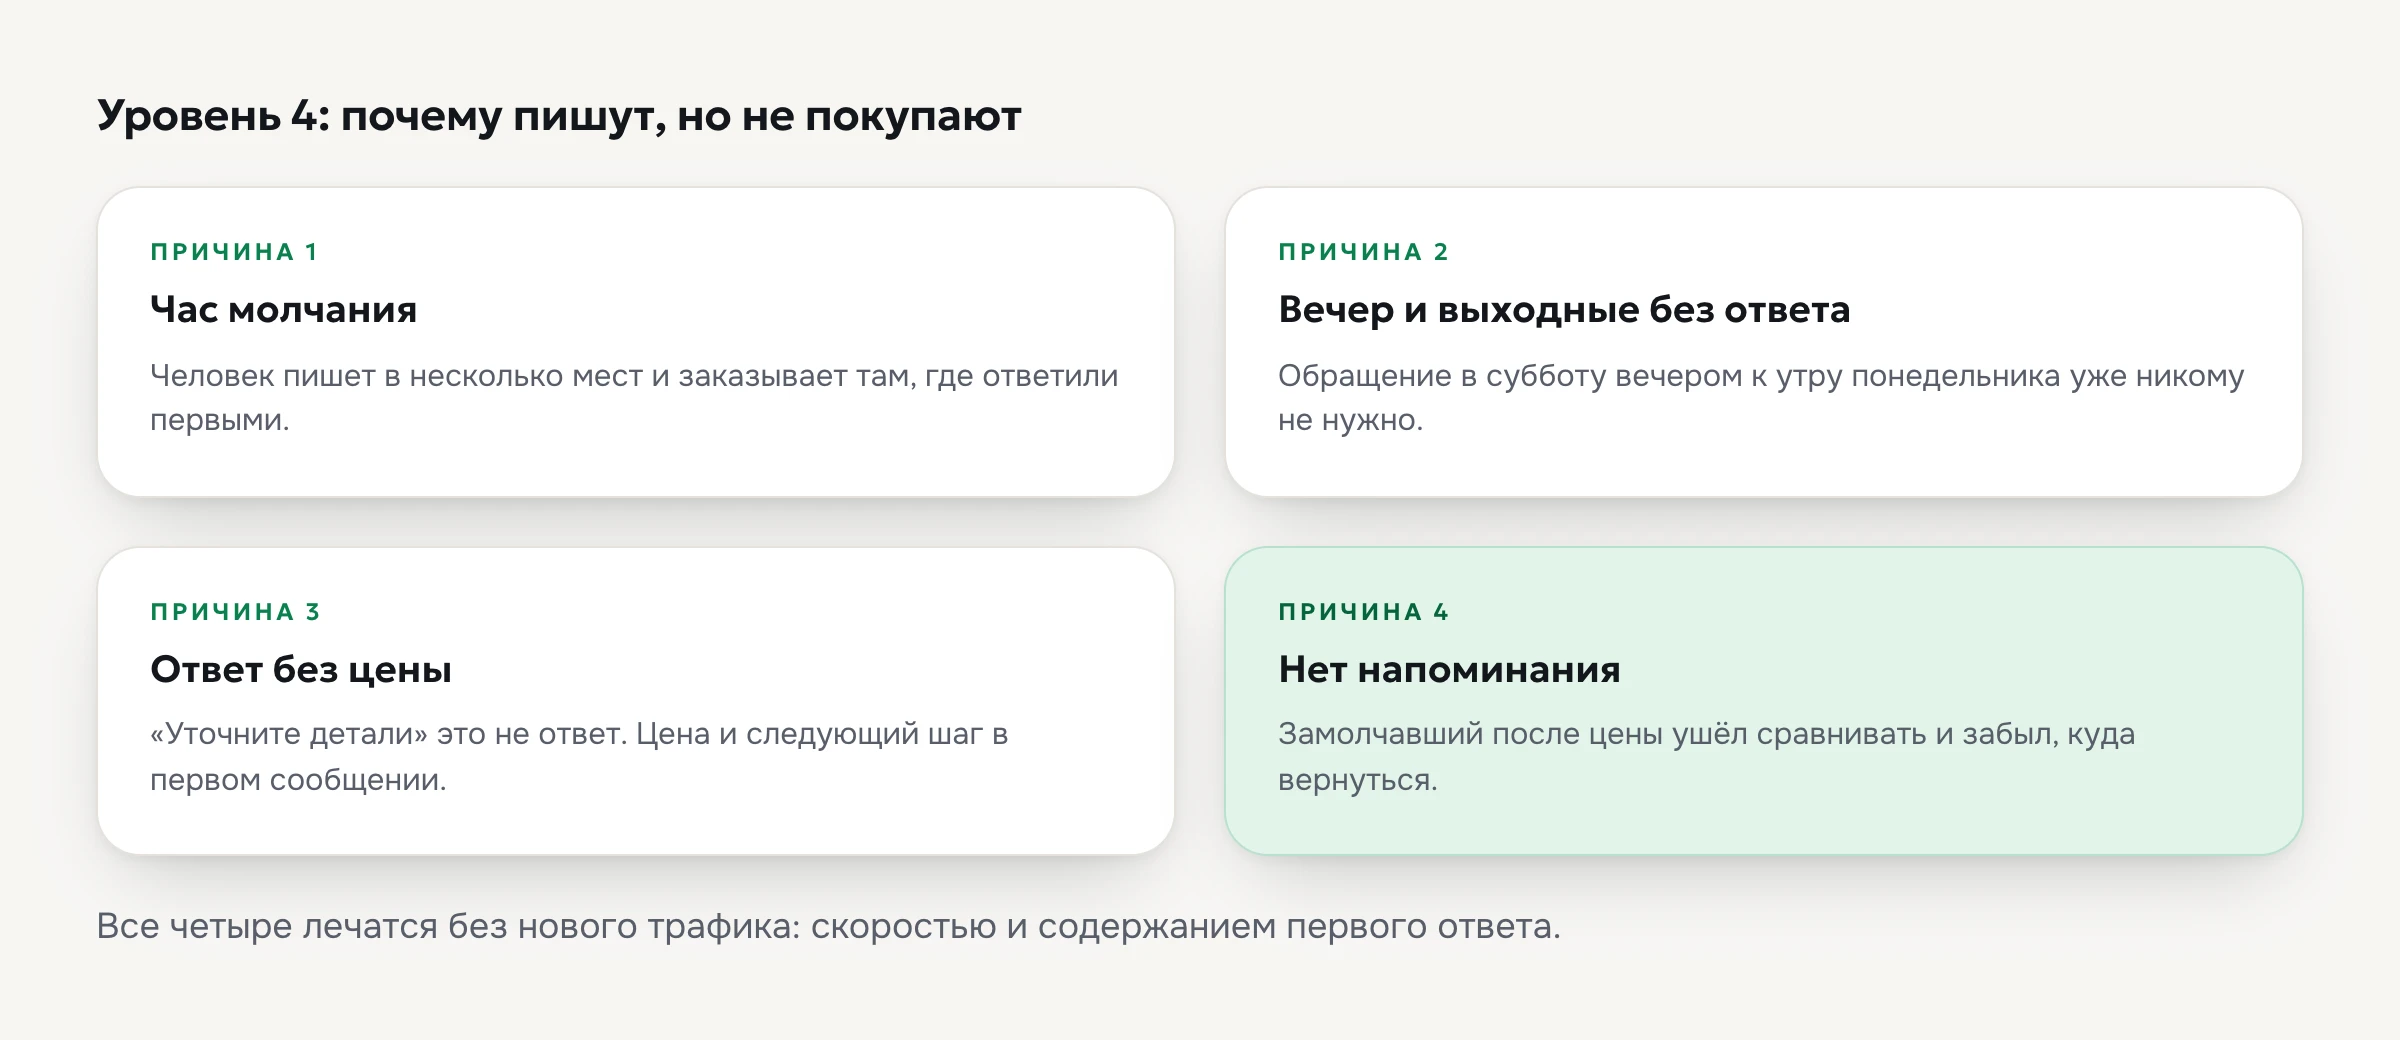Click the text "Обращение в субботу вечером"
The width and height of the screenshot is (2400, 1040).
1508,376
